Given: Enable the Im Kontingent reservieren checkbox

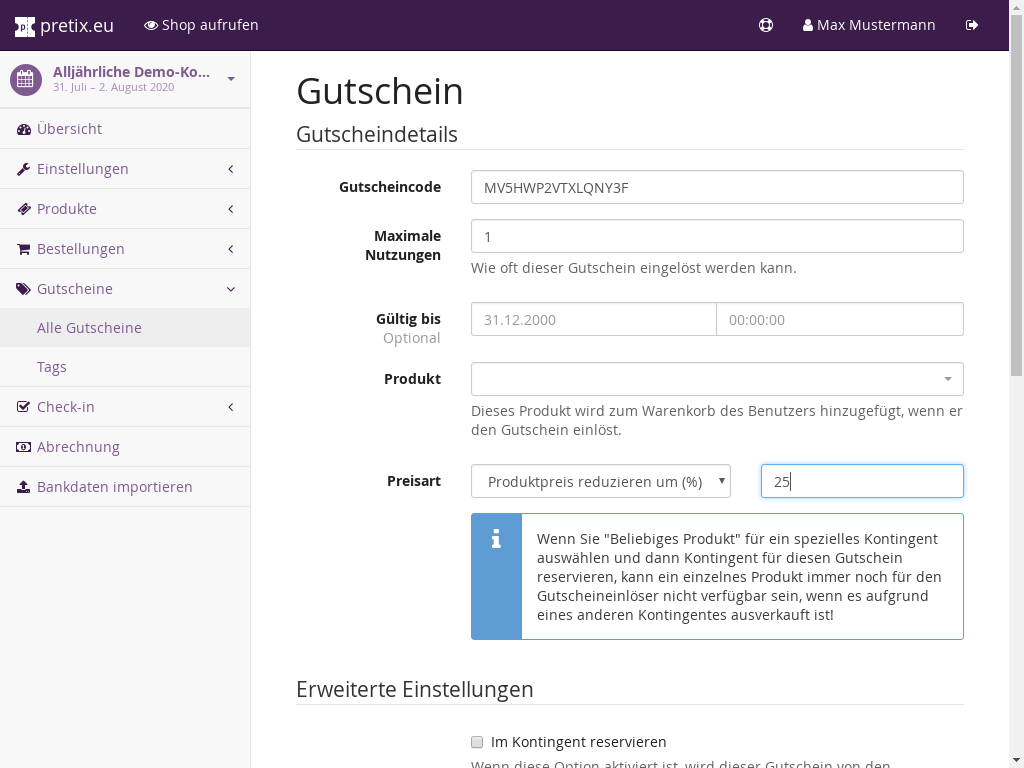Looking at the screenshot, I should tap(477, 742).
